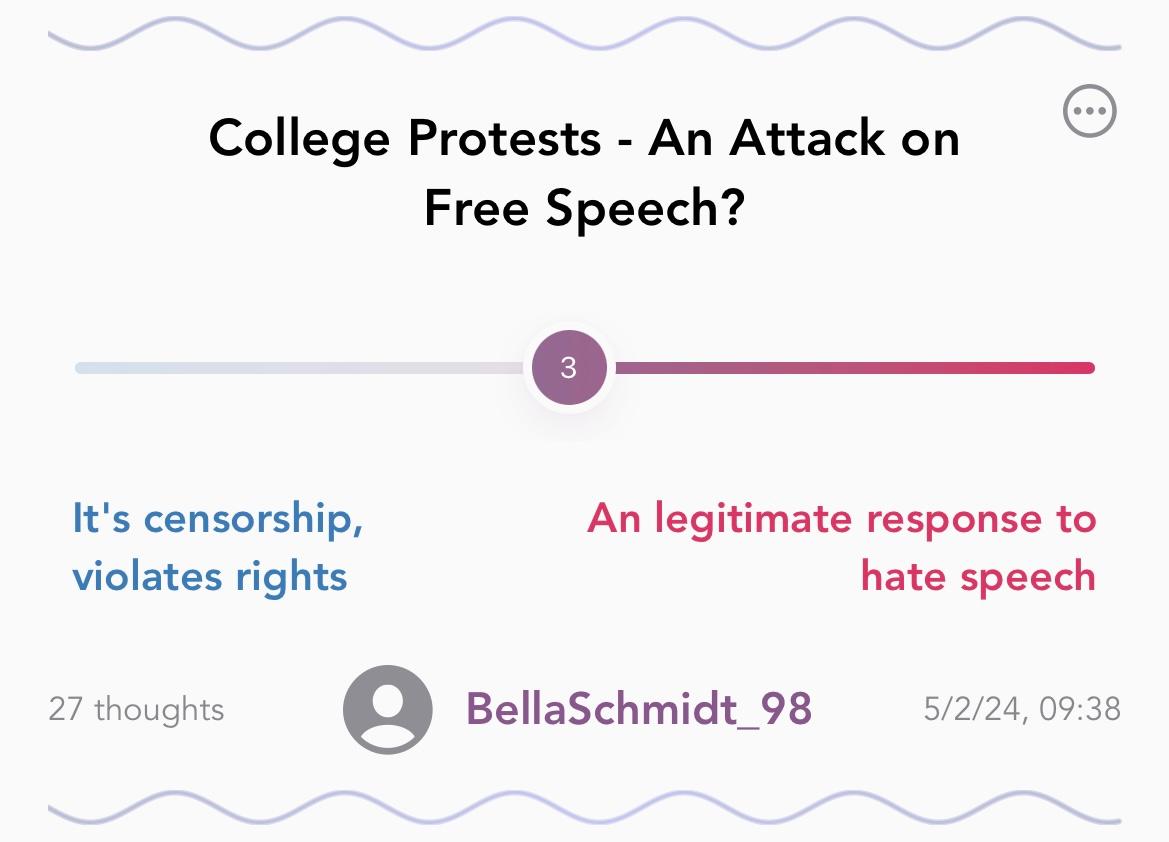The width and height of the screenshot is (1169, 842).
Task: Tap the word "censorship" in blue text
Action: [248, 518]
